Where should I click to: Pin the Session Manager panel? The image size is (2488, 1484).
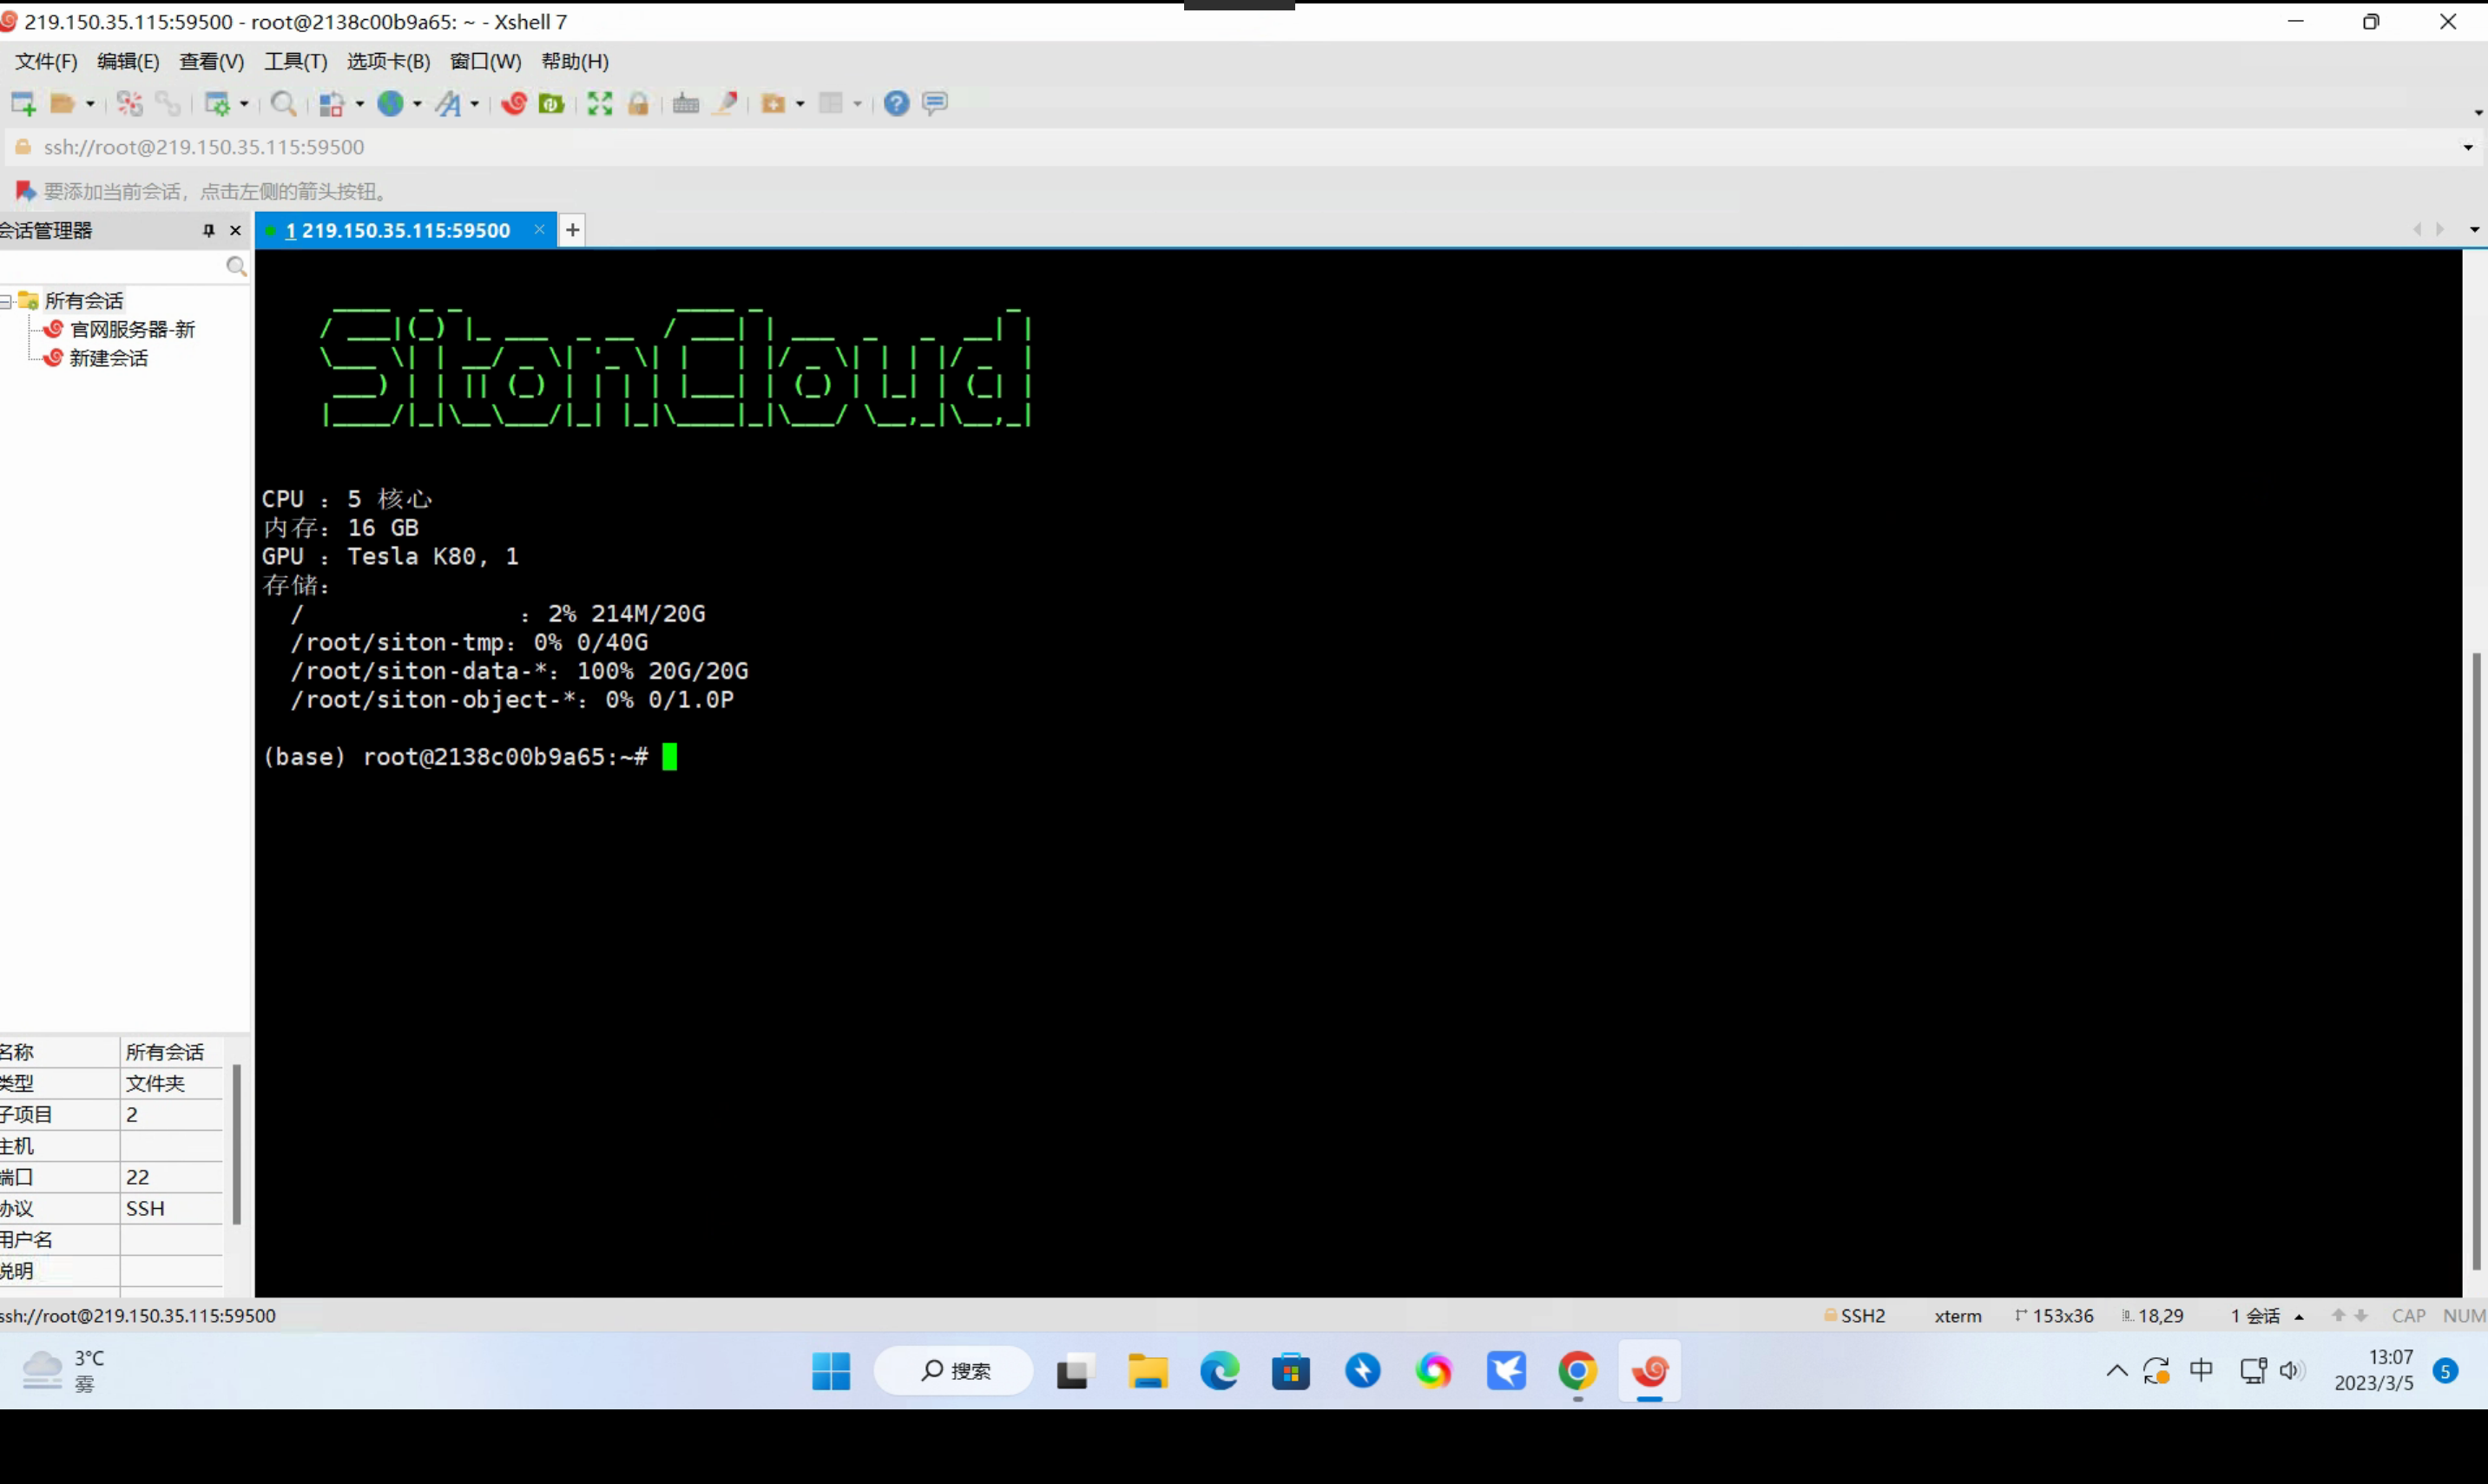(x=208, y=231)
